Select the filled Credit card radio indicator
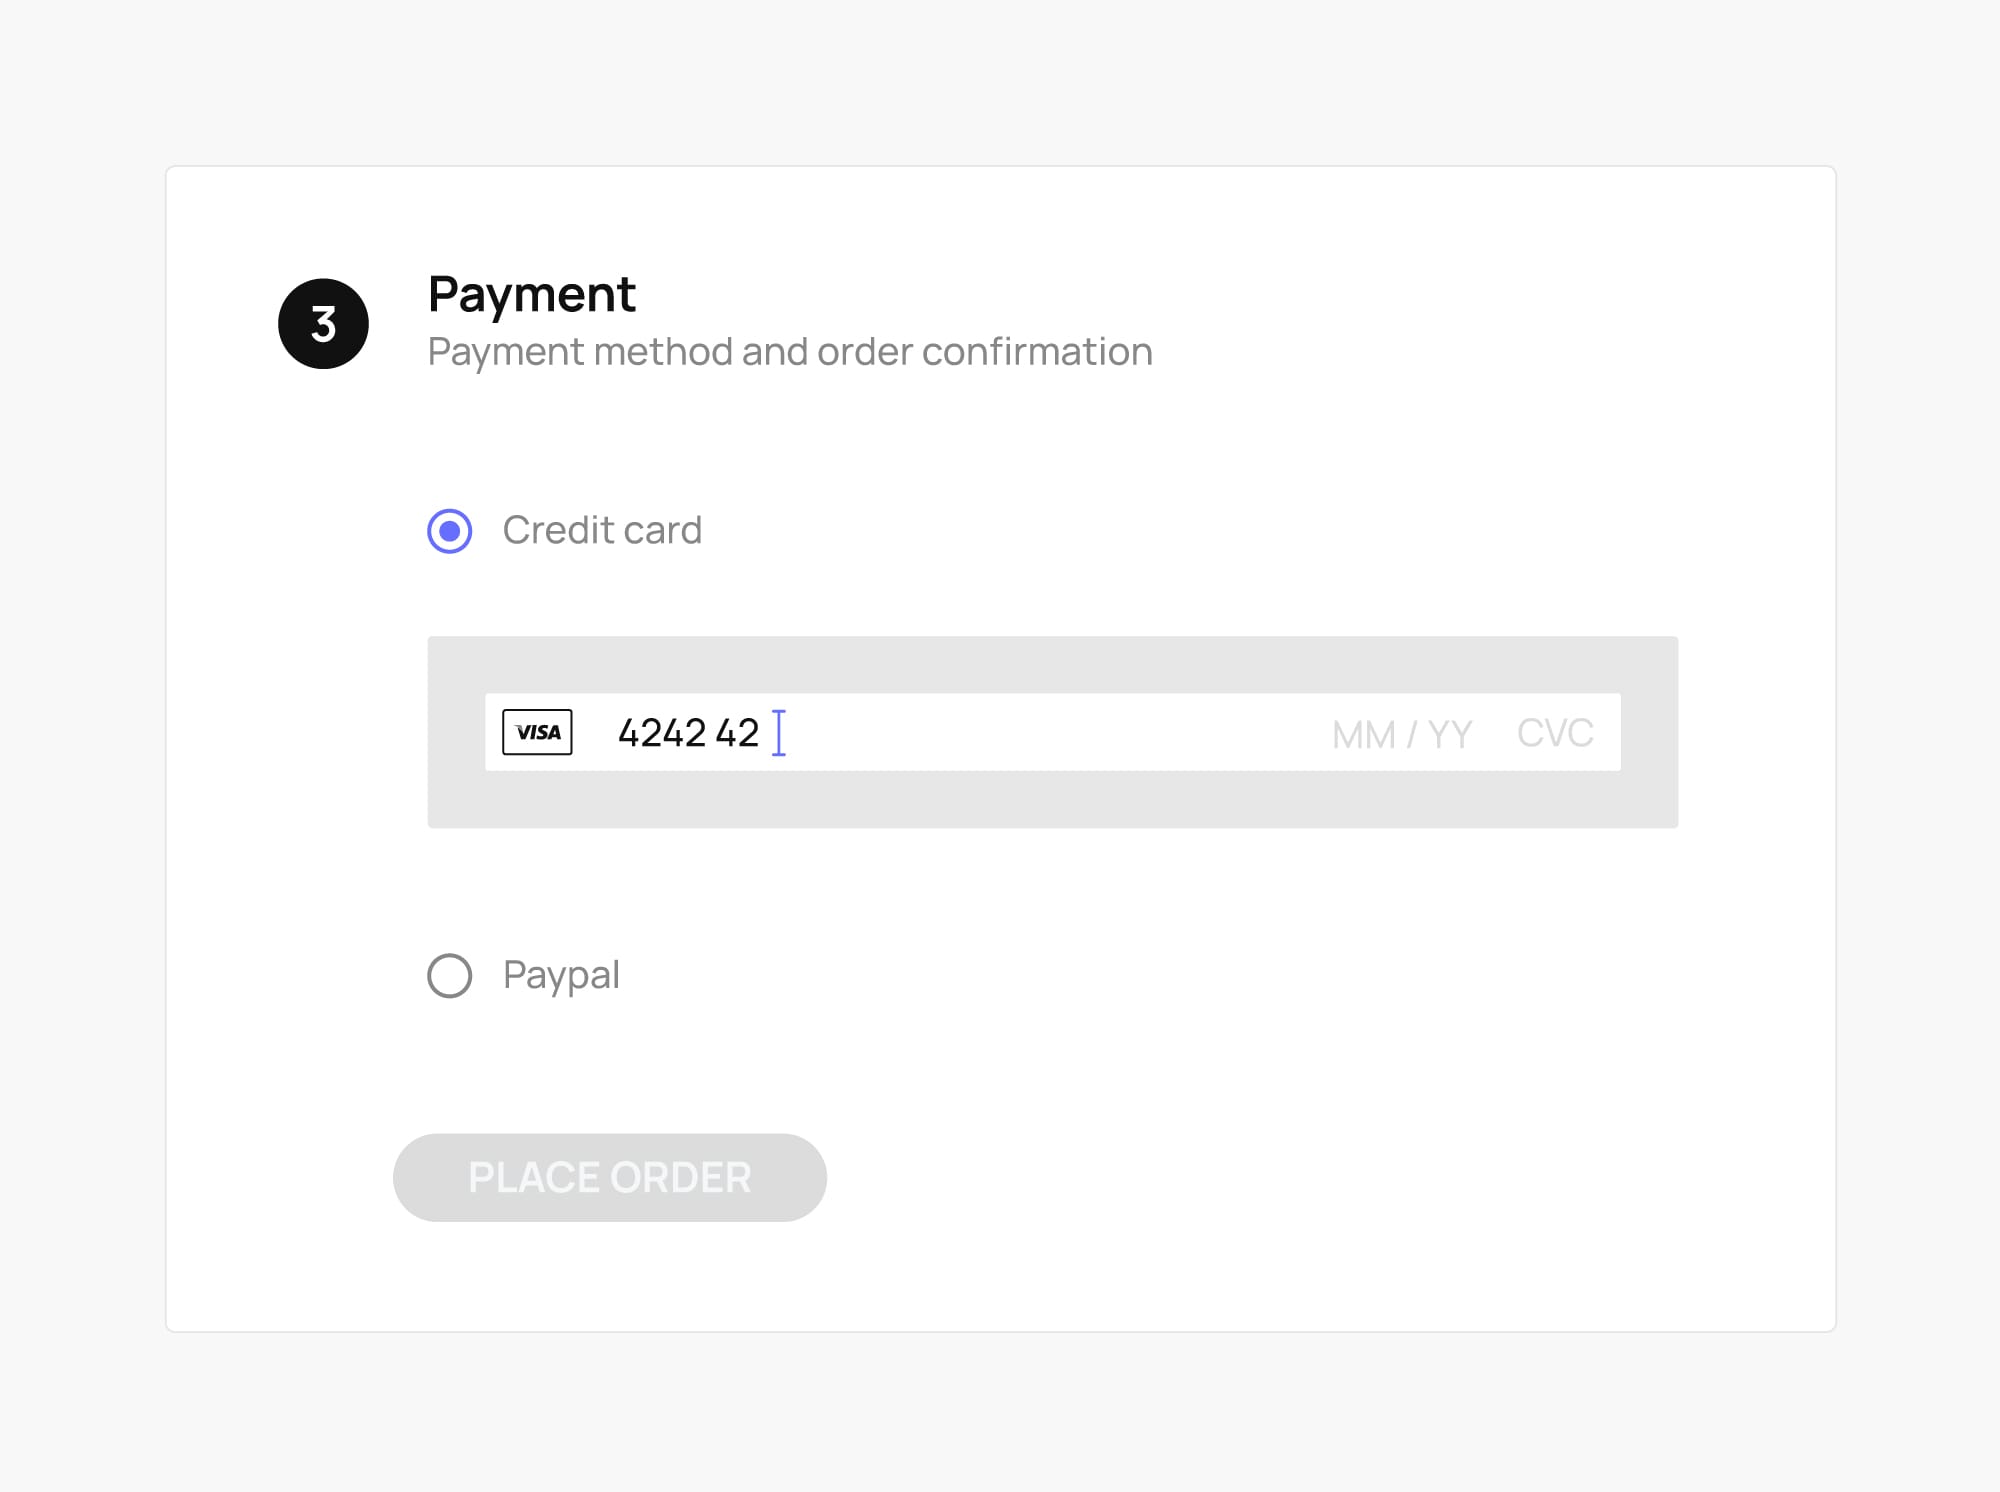This screenshot has height=1492, width=2000. (450, 531)
